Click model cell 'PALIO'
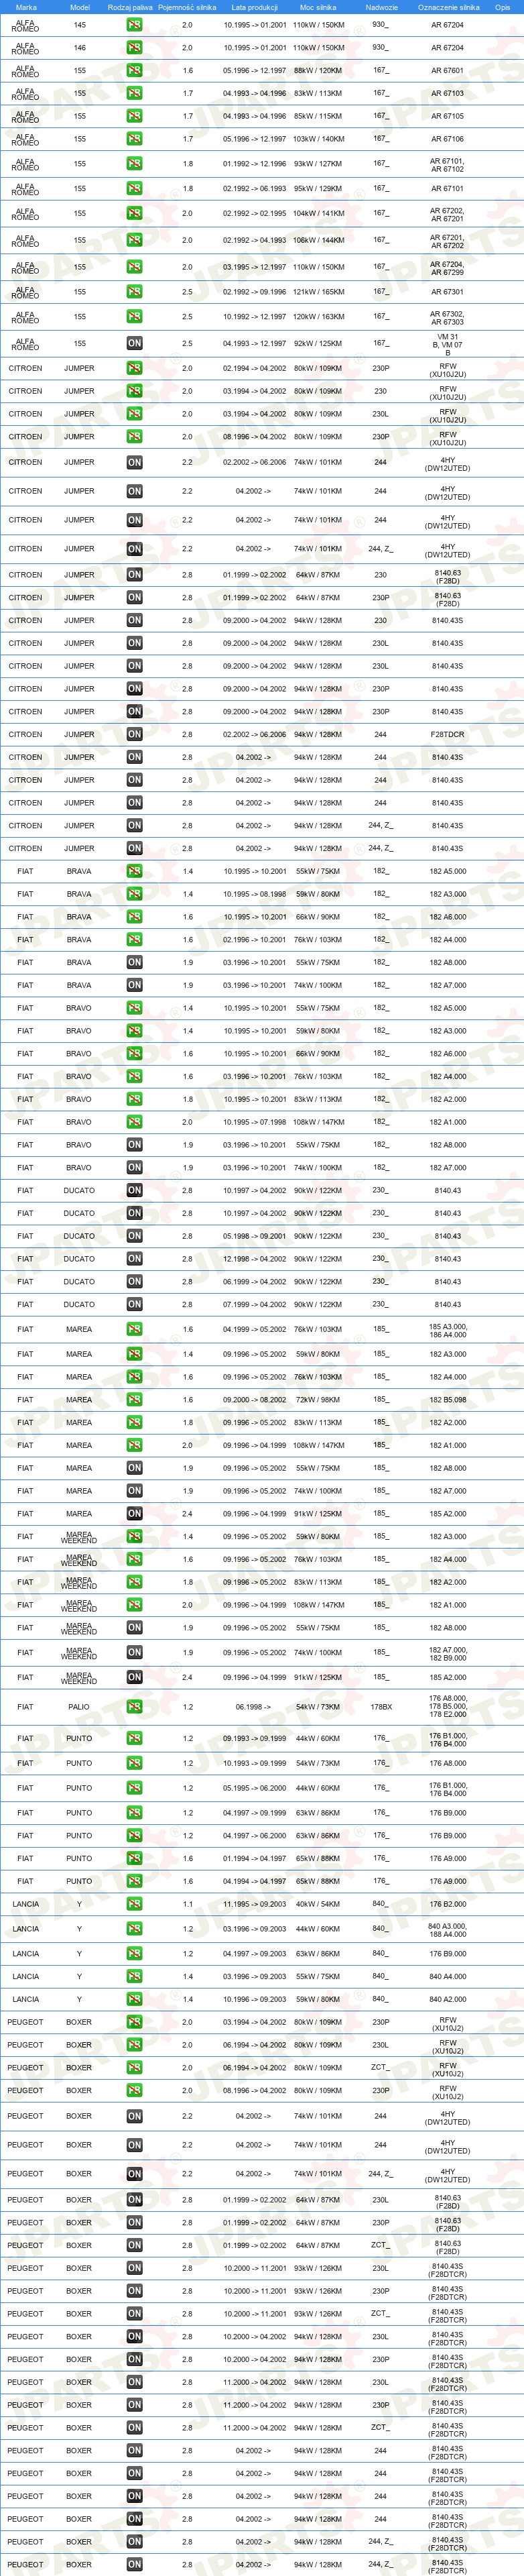Image resolution: width=524 pixels, height=2576 pixels. [79, 1707]
